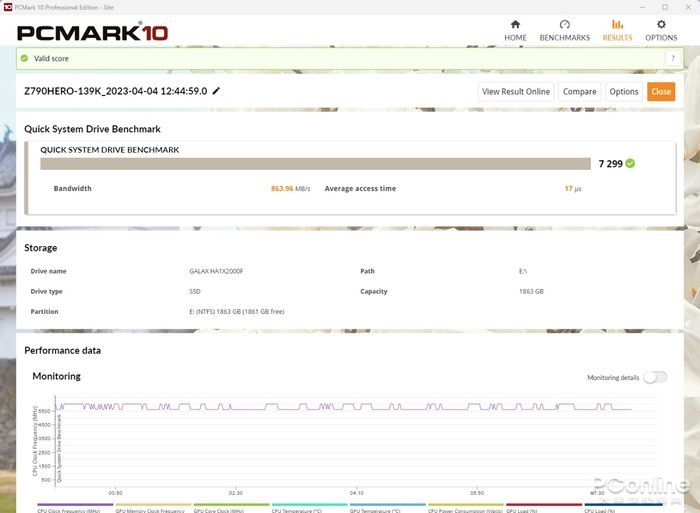Screen dimensions: 700x513
Task: Click the Quick System Drive Benchmark score bar
Action: [315, 163]
